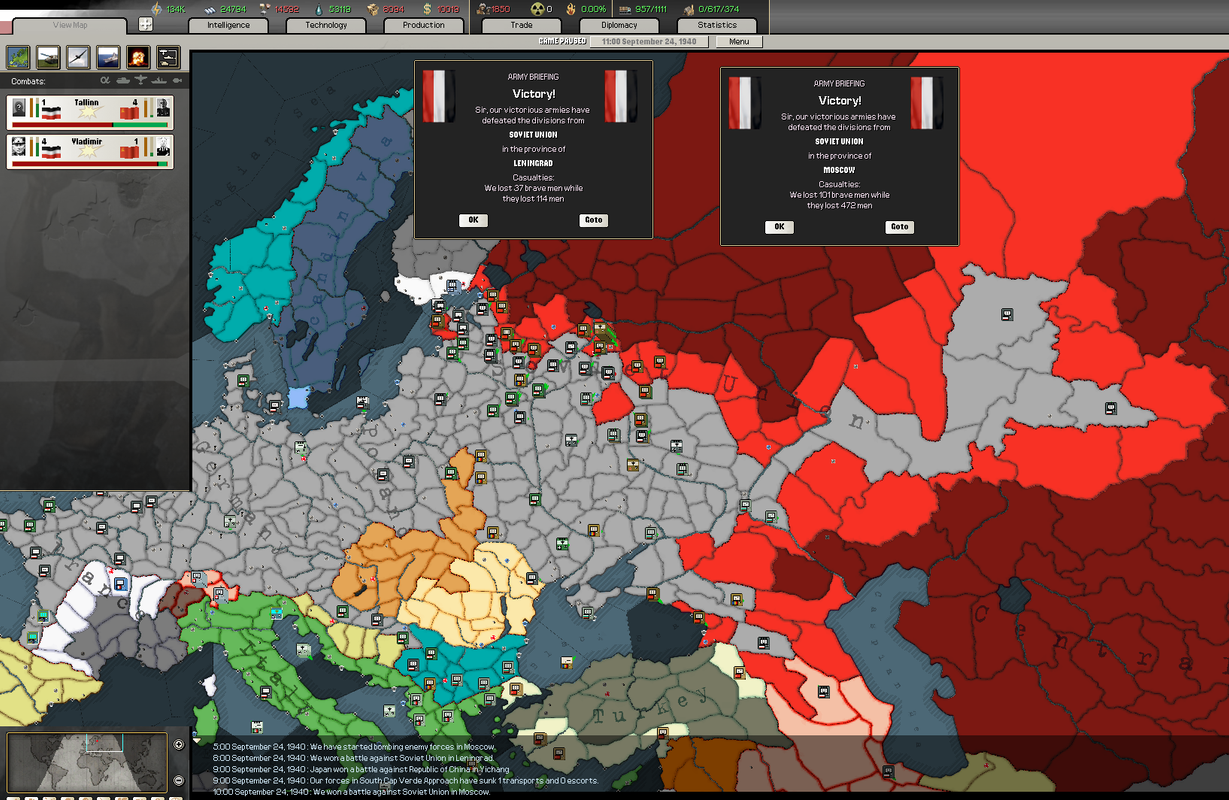Image resolution: width=1229 pixels, height=800 pixels.
Task: Click the crude oil drop icon
Action: pos(320,8)
